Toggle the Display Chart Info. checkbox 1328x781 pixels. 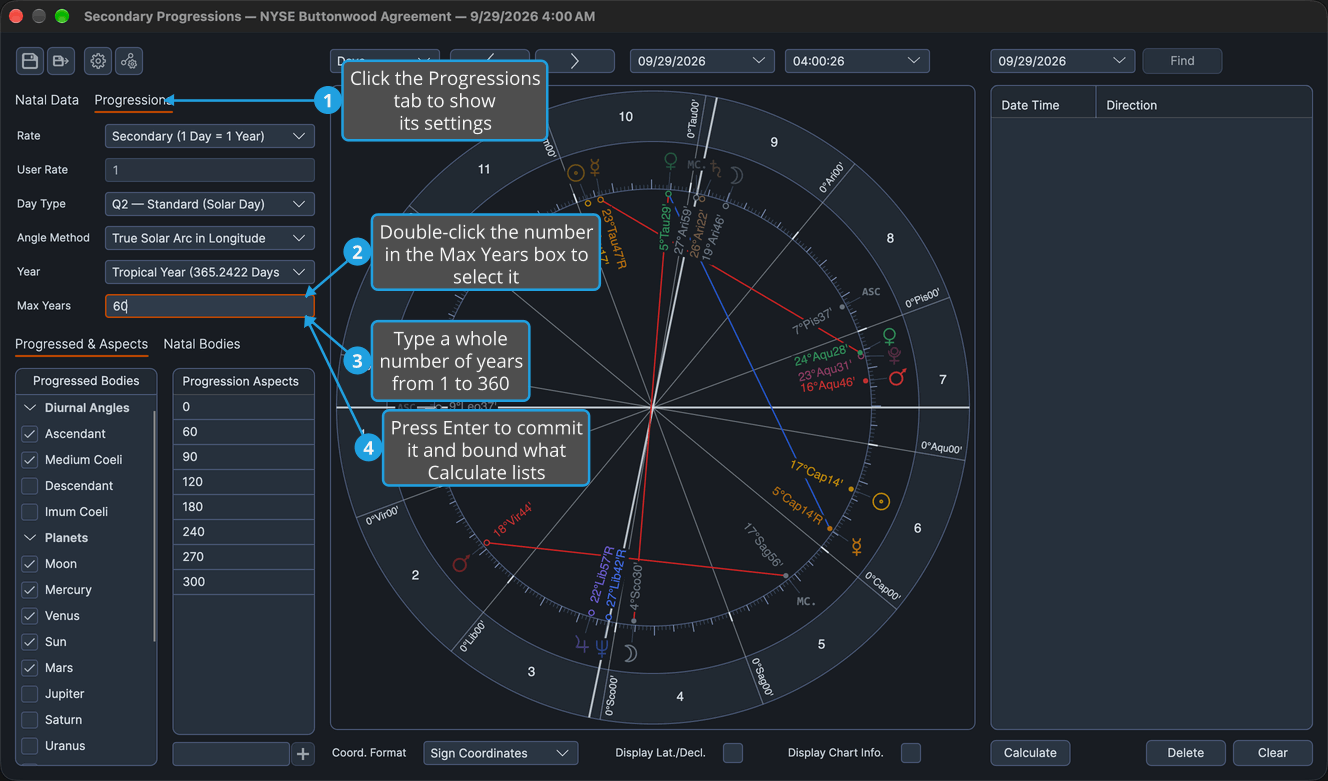coord(911,753)
